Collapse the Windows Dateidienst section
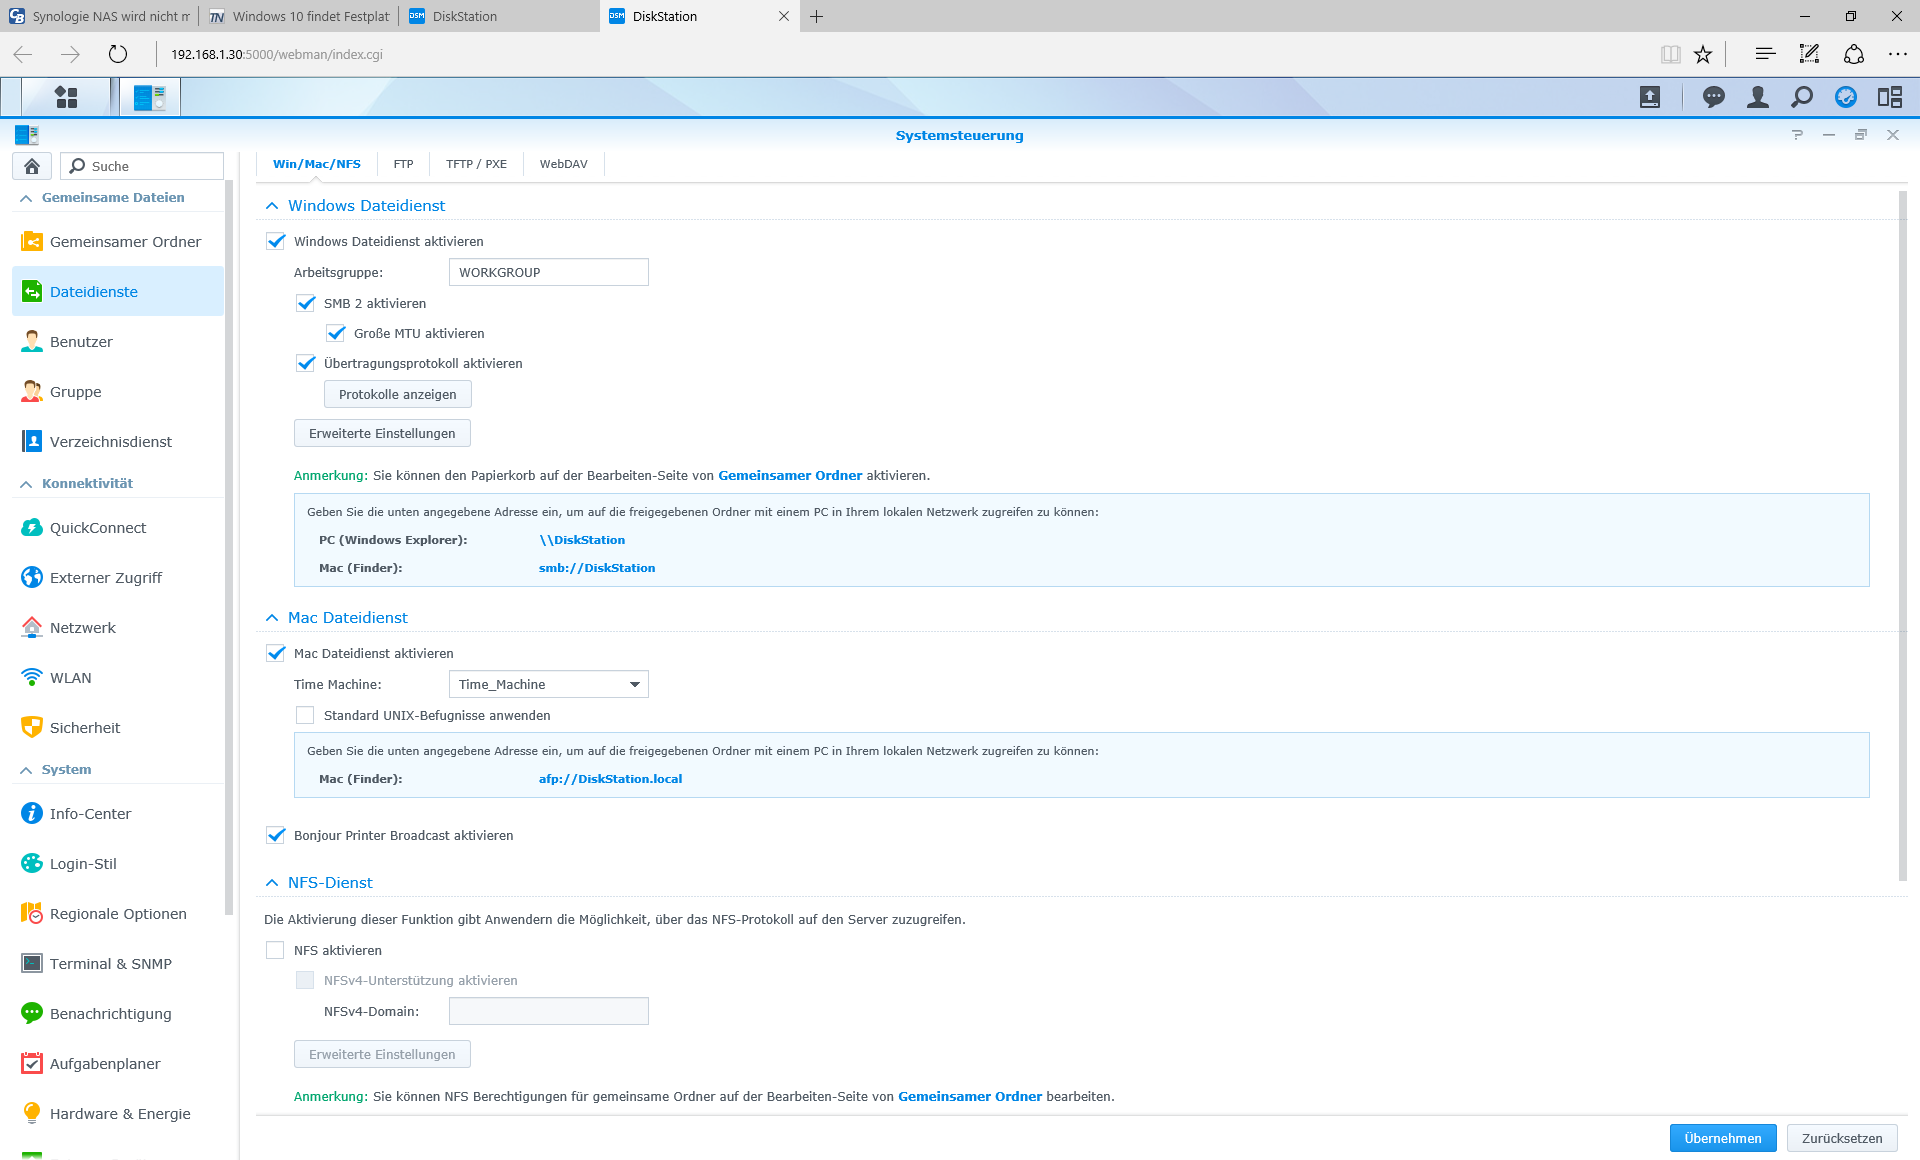This screenshot has width=1920, height=1160. [x=272, y=206]
